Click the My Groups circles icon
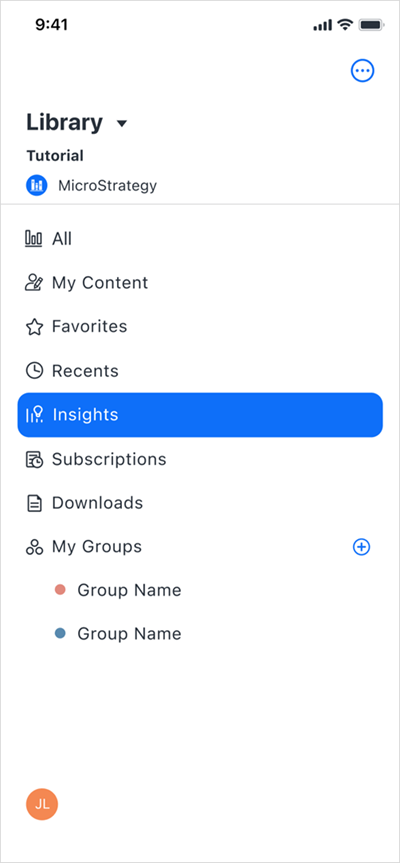400x863 pixels. pos(34,547)
